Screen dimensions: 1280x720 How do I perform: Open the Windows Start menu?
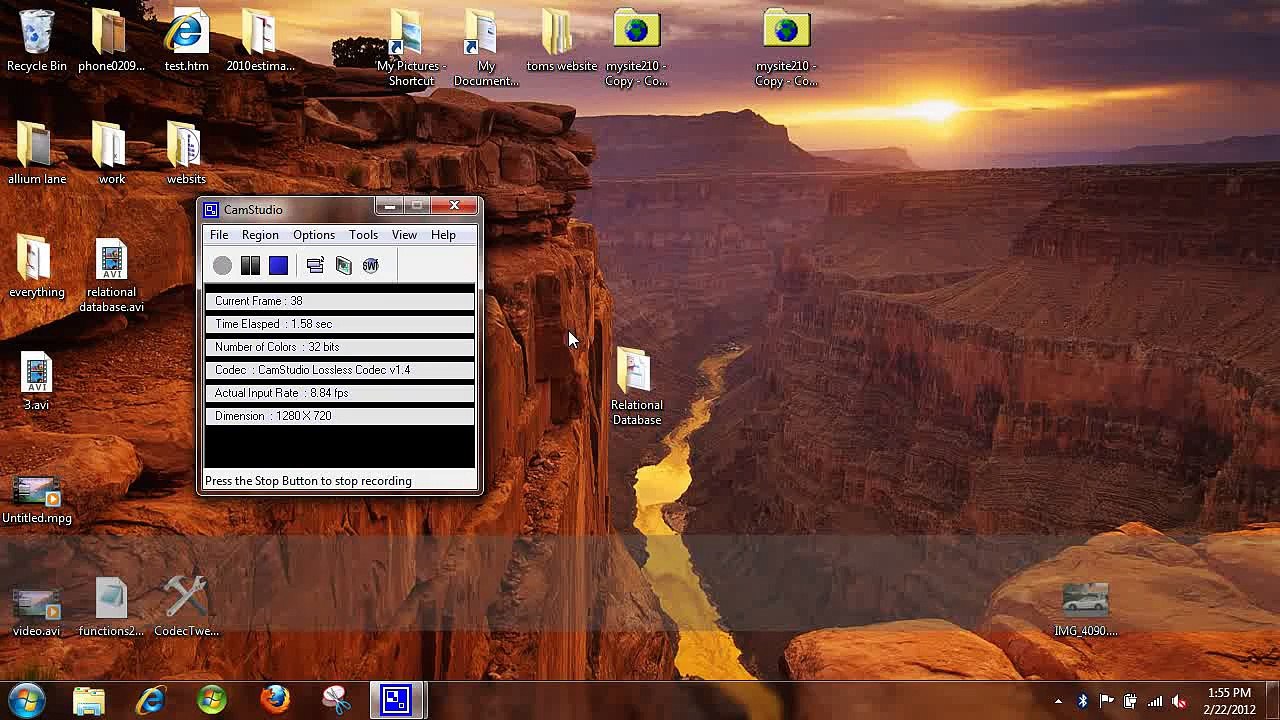click(27, 700)
